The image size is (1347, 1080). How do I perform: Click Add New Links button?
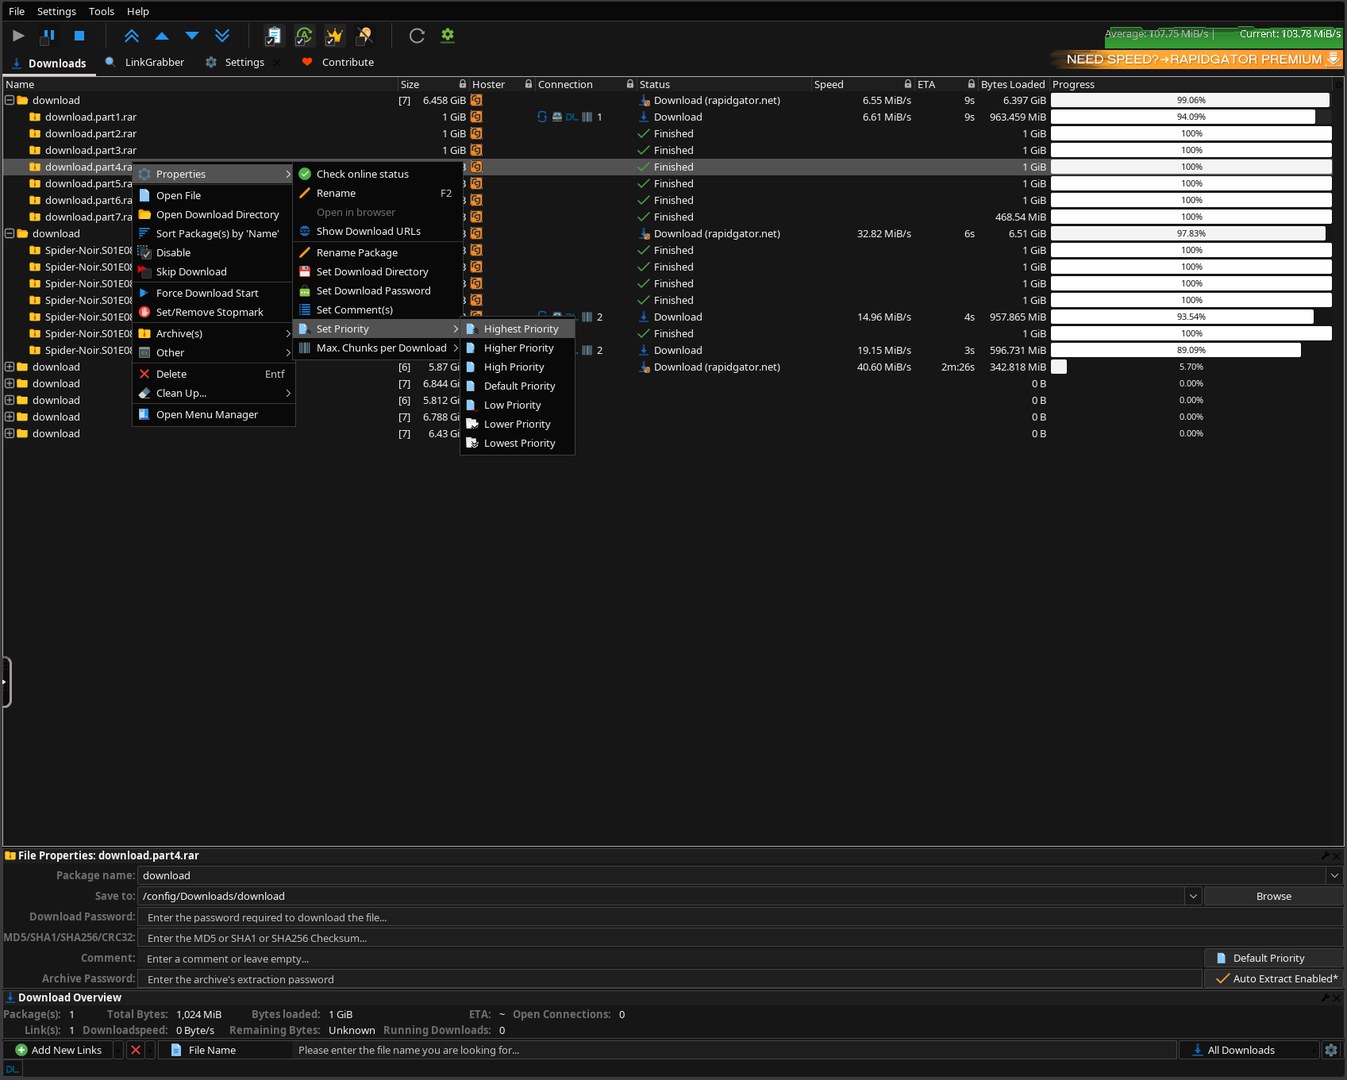58,1050
